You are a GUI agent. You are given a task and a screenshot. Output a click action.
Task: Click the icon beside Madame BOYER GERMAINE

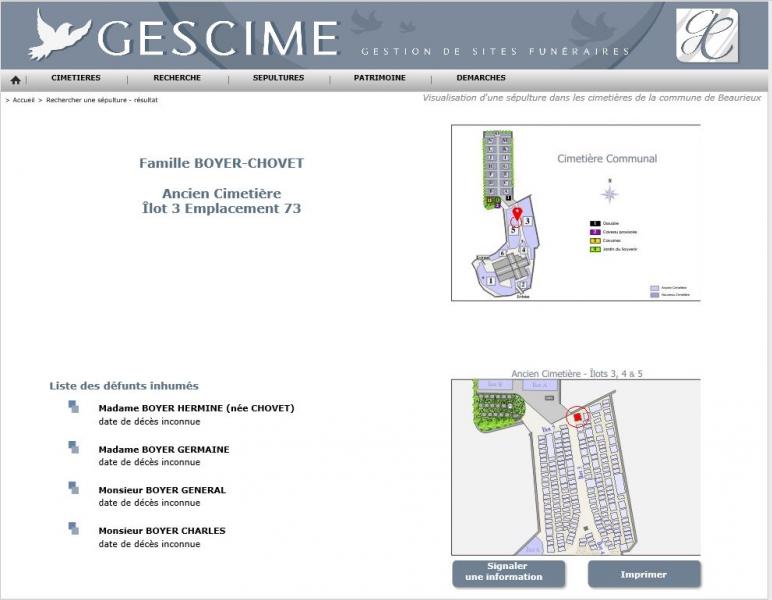pyautogui.click(x=73, y=447)
